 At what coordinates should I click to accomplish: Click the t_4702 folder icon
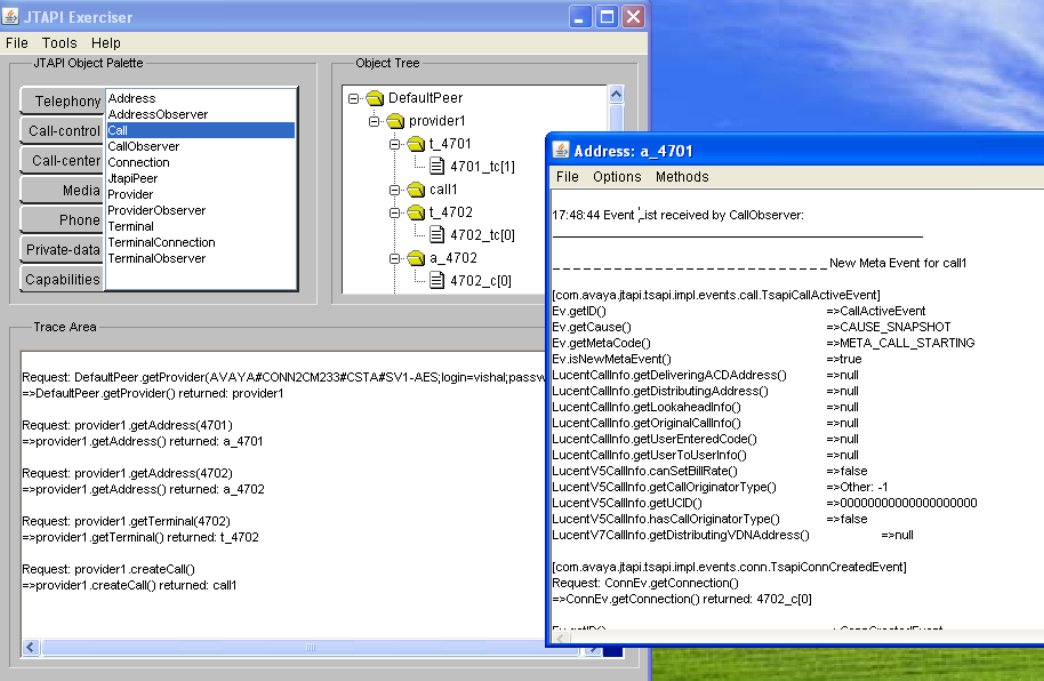click(416, 212)
